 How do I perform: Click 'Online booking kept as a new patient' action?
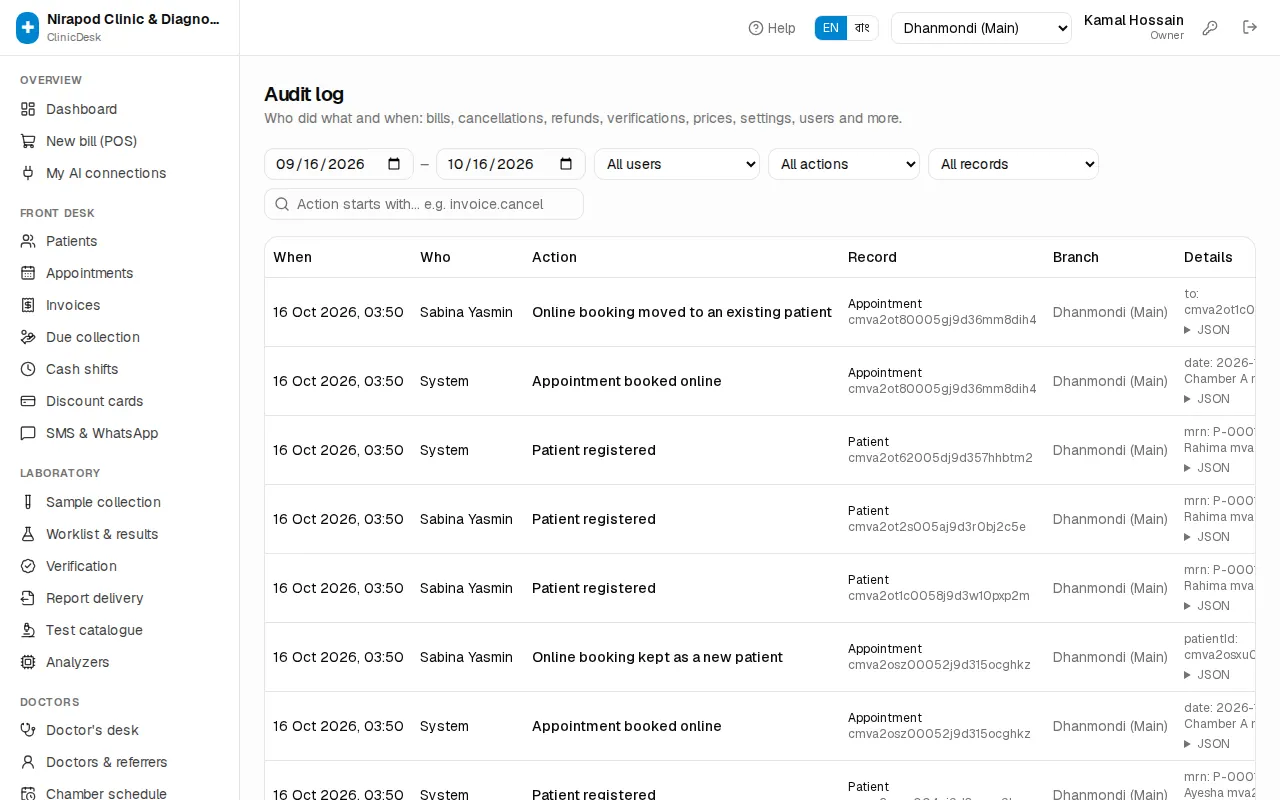657,657
